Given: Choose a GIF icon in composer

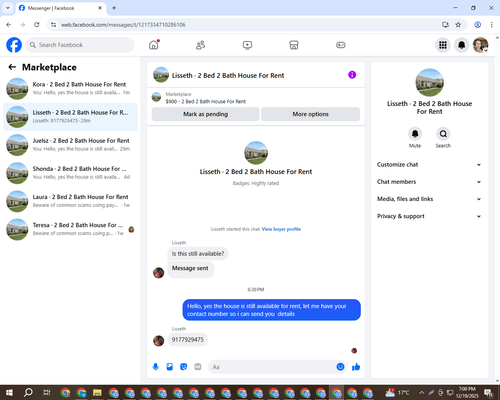Looking at the screenshot, I should coord(198,367).
